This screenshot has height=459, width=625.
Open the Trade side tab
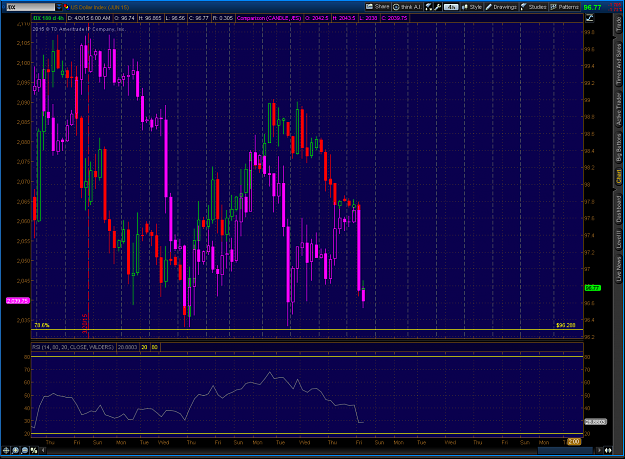618,24
